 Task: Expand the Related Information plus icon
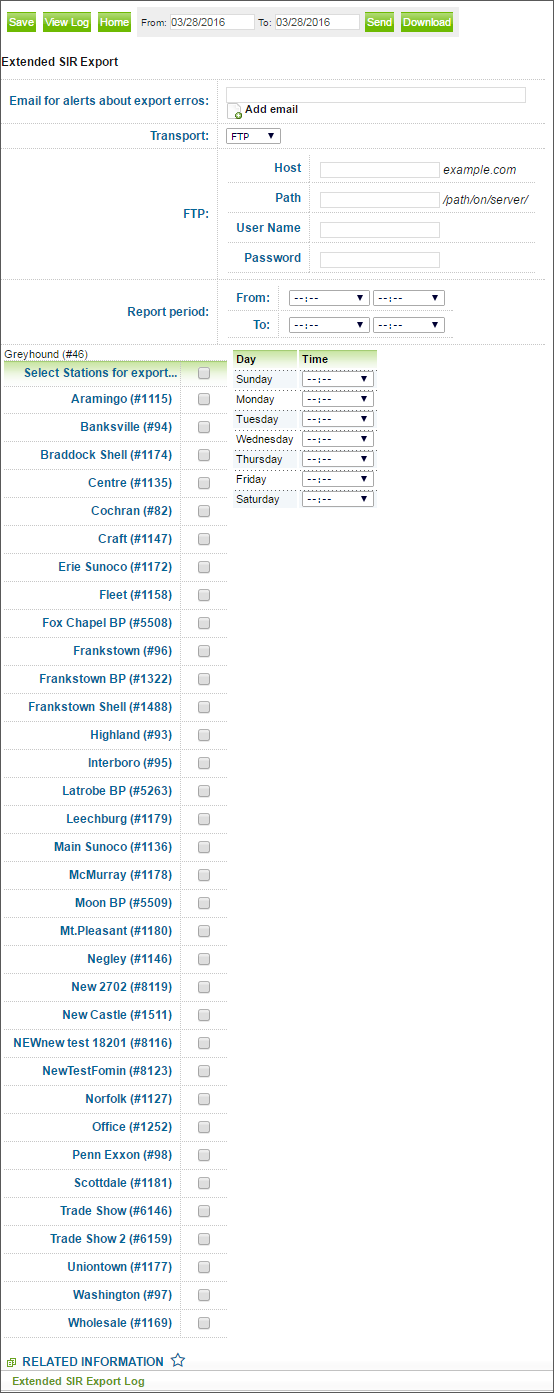pyautogui.click(x=12, y=1362)
